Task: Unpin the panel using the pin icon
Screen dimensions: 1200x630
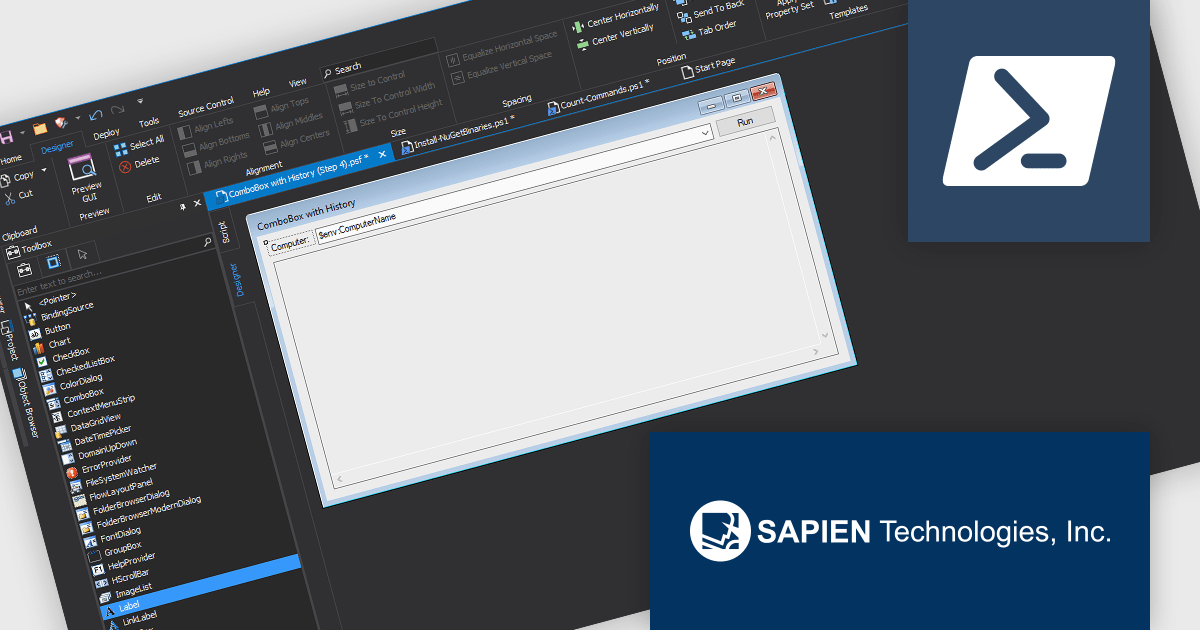Action: pos(183,207)
